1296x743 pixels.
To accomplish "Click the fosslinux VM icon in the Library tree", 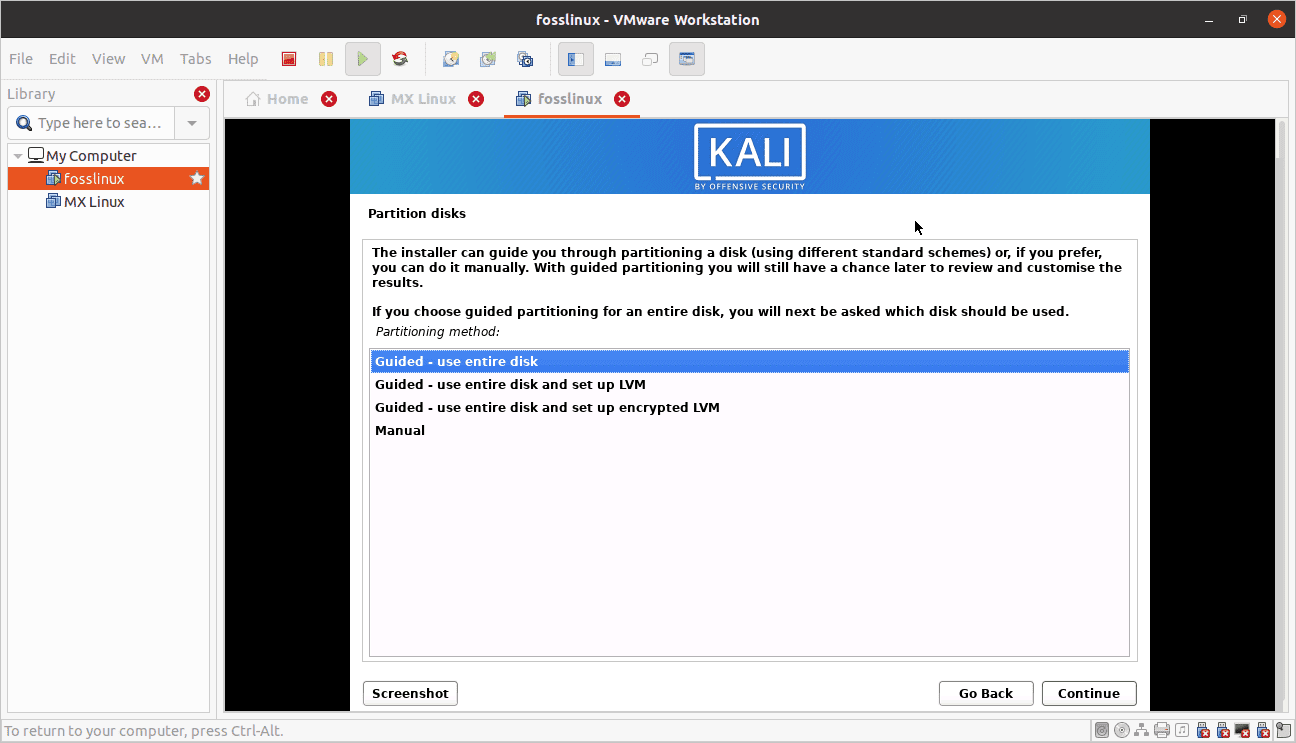I will click(x=54, y=178).
